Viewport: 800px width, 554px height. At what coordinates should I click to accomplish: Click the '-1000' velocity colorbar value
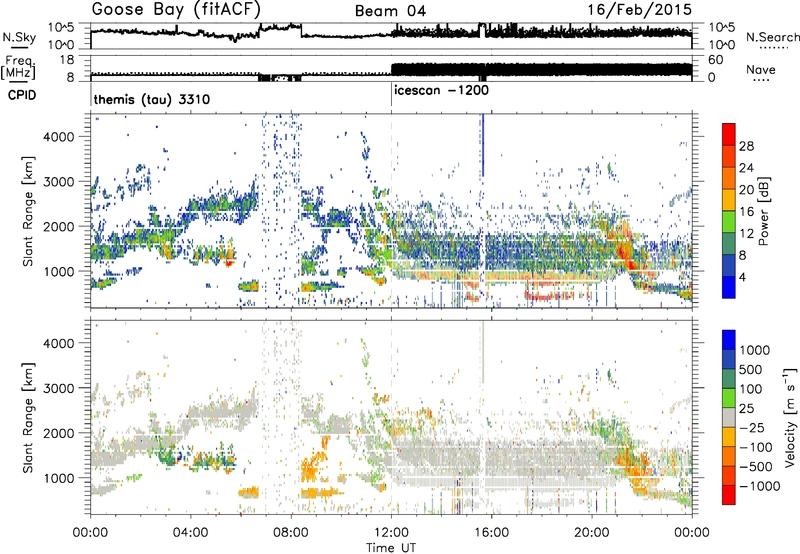click(759, 486)
